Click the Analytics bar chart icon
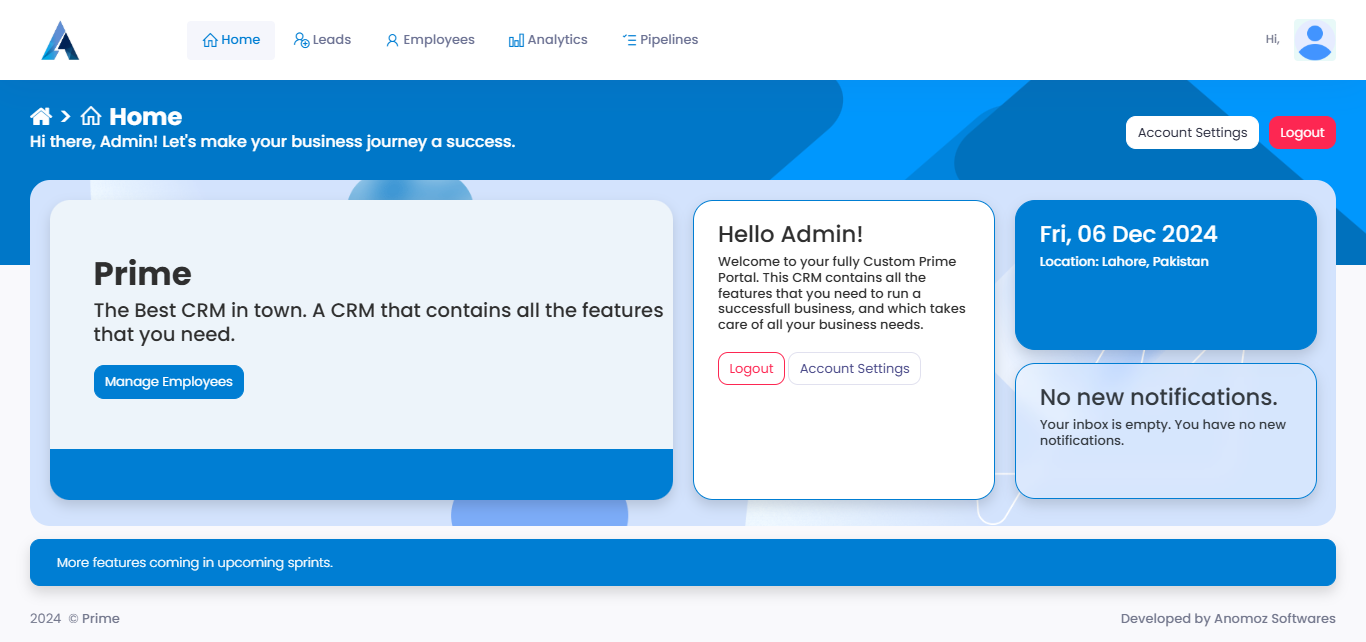 pyautogui.click(x=516, y=40)
